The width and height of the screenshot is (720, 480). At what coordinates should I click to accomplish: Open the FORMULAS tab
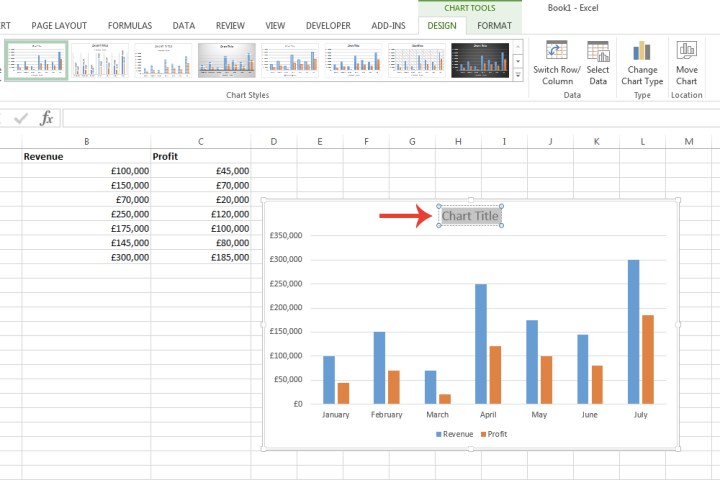[x=130, y=25]
